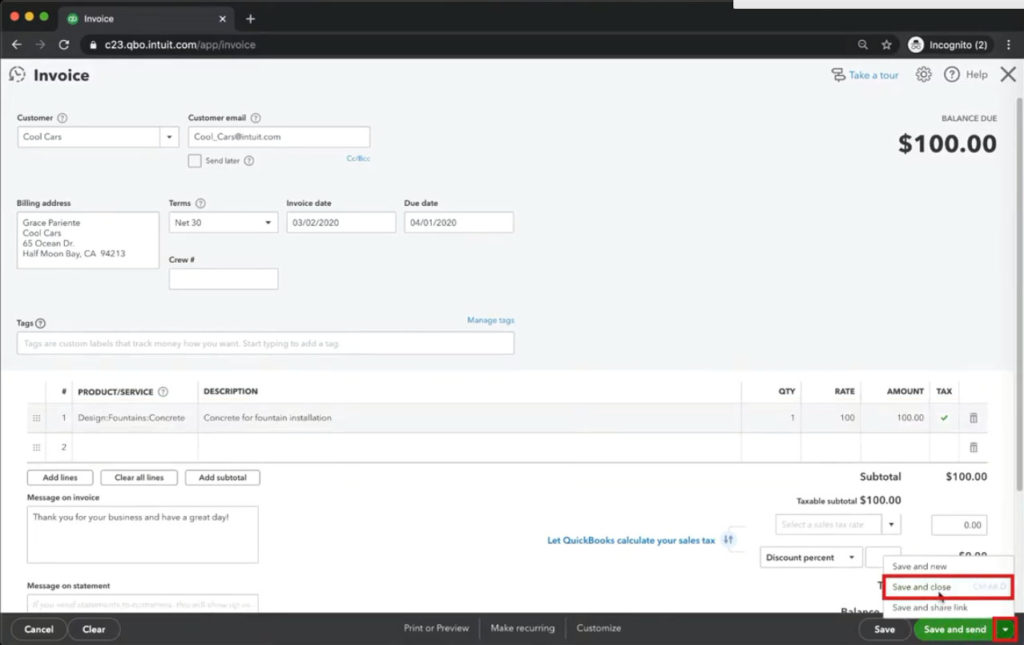Open the Terms Net 30 dropdown

268,223
